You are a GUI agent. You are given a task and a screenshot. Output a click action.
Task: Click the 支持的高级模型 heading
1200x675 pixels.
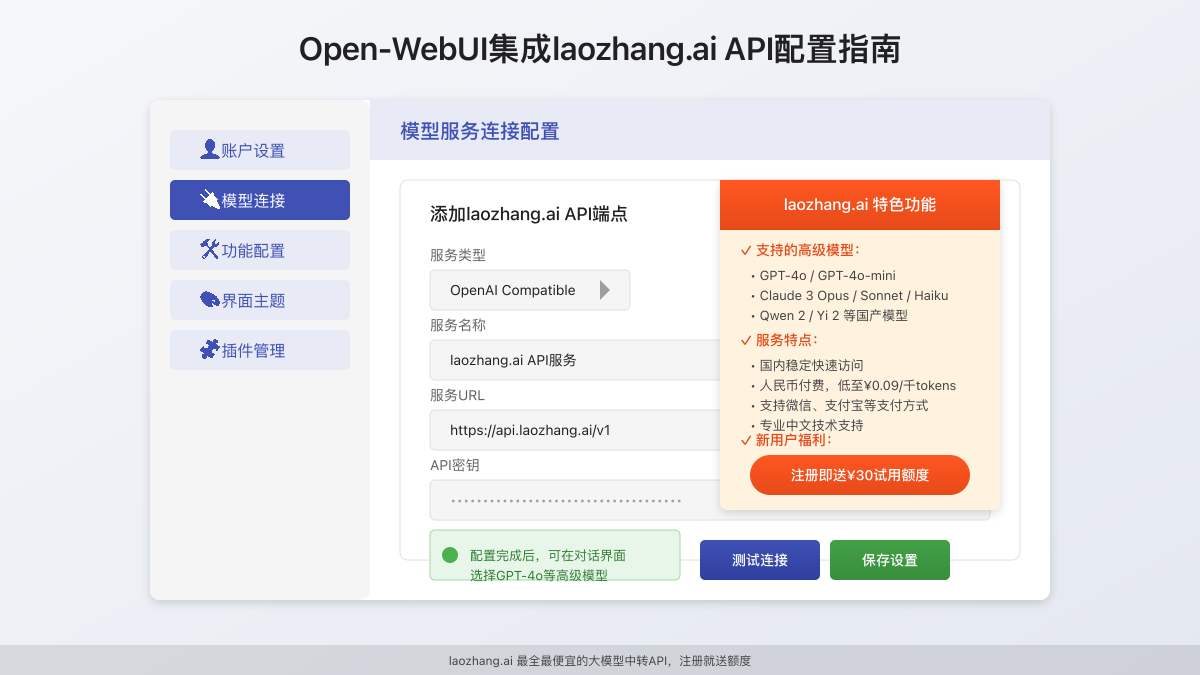808,250
